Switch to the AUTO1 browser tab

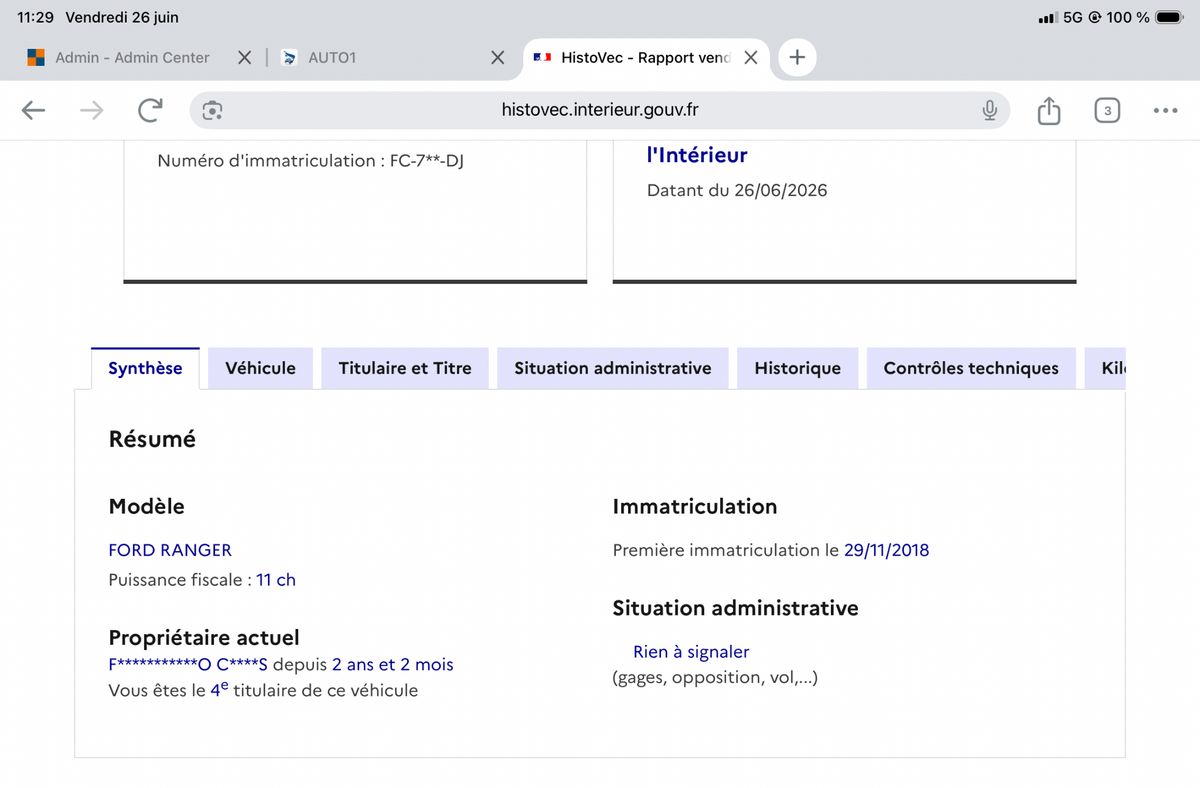point(381,57)
